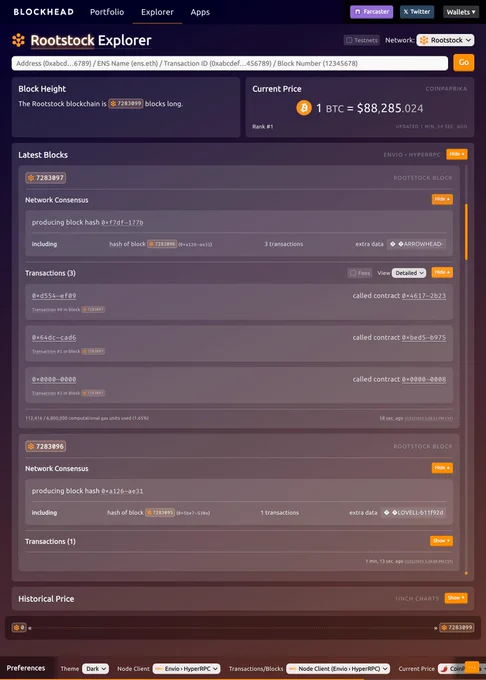
Task: Open the View dropdown set to Detailed
Action: (x=409, y=273)
